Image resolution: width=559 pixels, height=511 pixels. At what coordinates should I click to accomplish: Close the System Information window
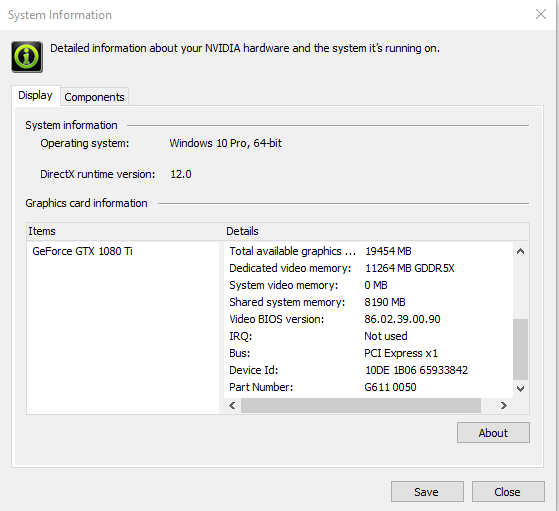pyautogui.click(x=540, y=14)
